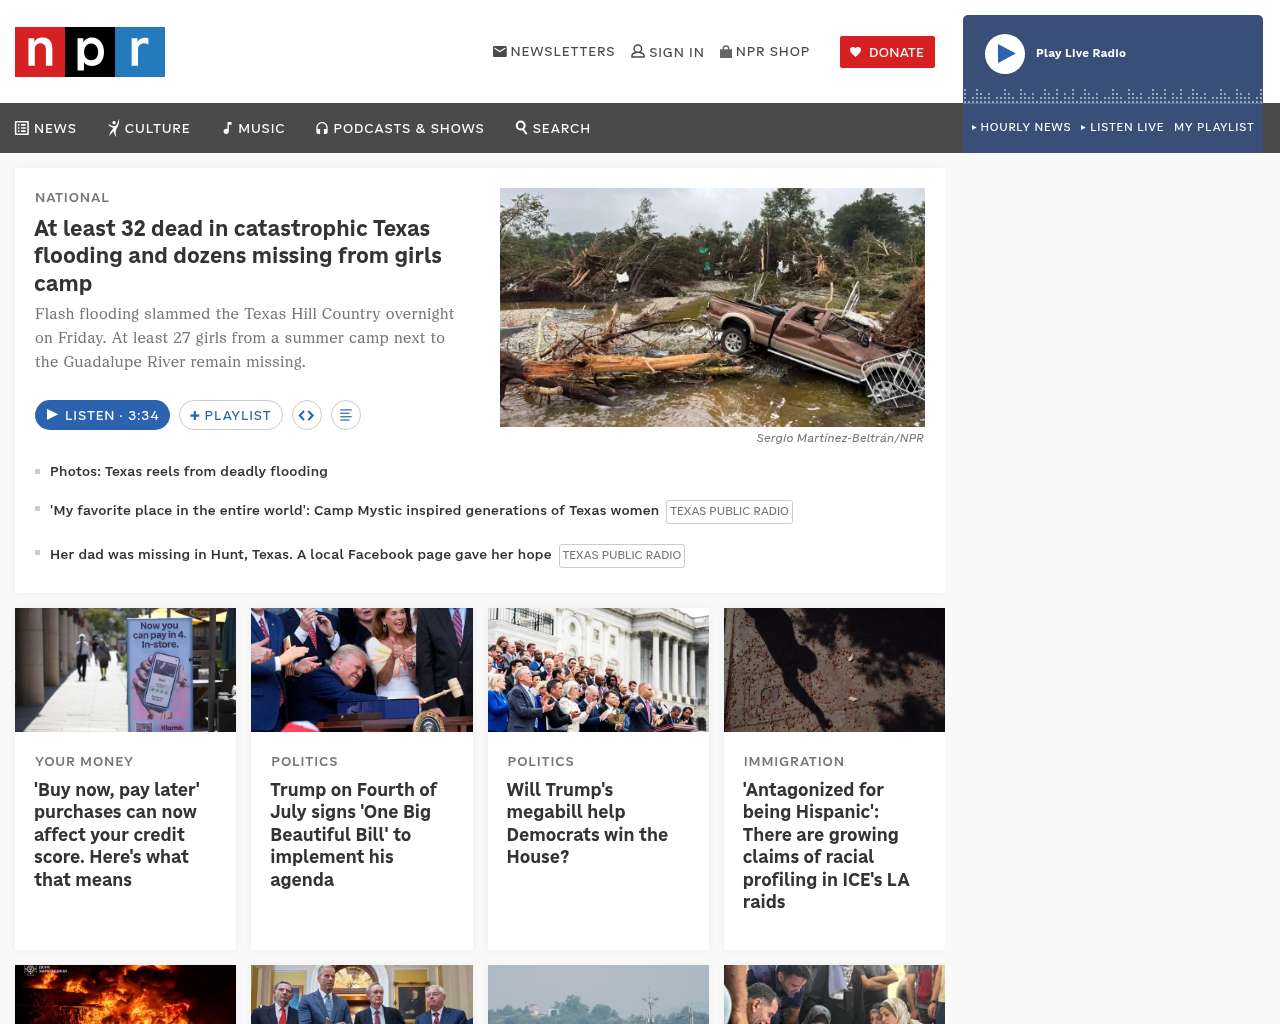The height and width of the screenshot is (1024, 1280).
Task: Click the Search magnifier icon
Action: (x=521, y=127)
